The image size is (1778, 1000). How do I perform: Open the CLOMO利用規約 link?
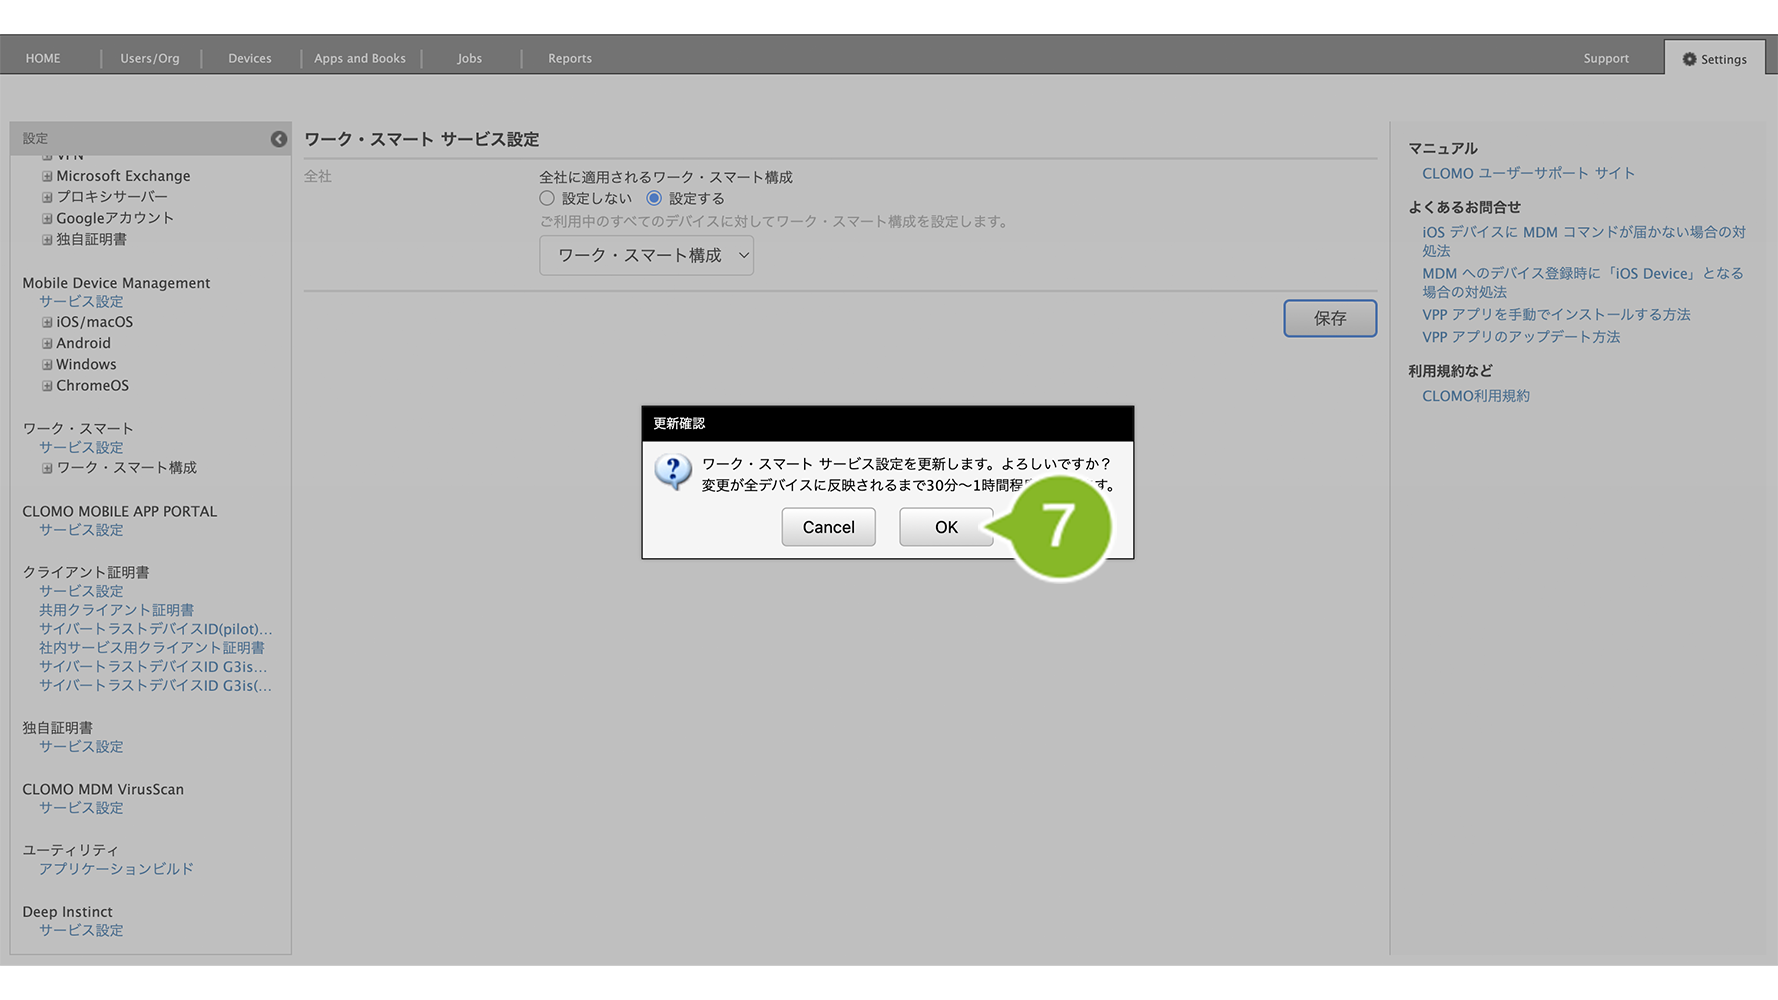(1475, 396)
